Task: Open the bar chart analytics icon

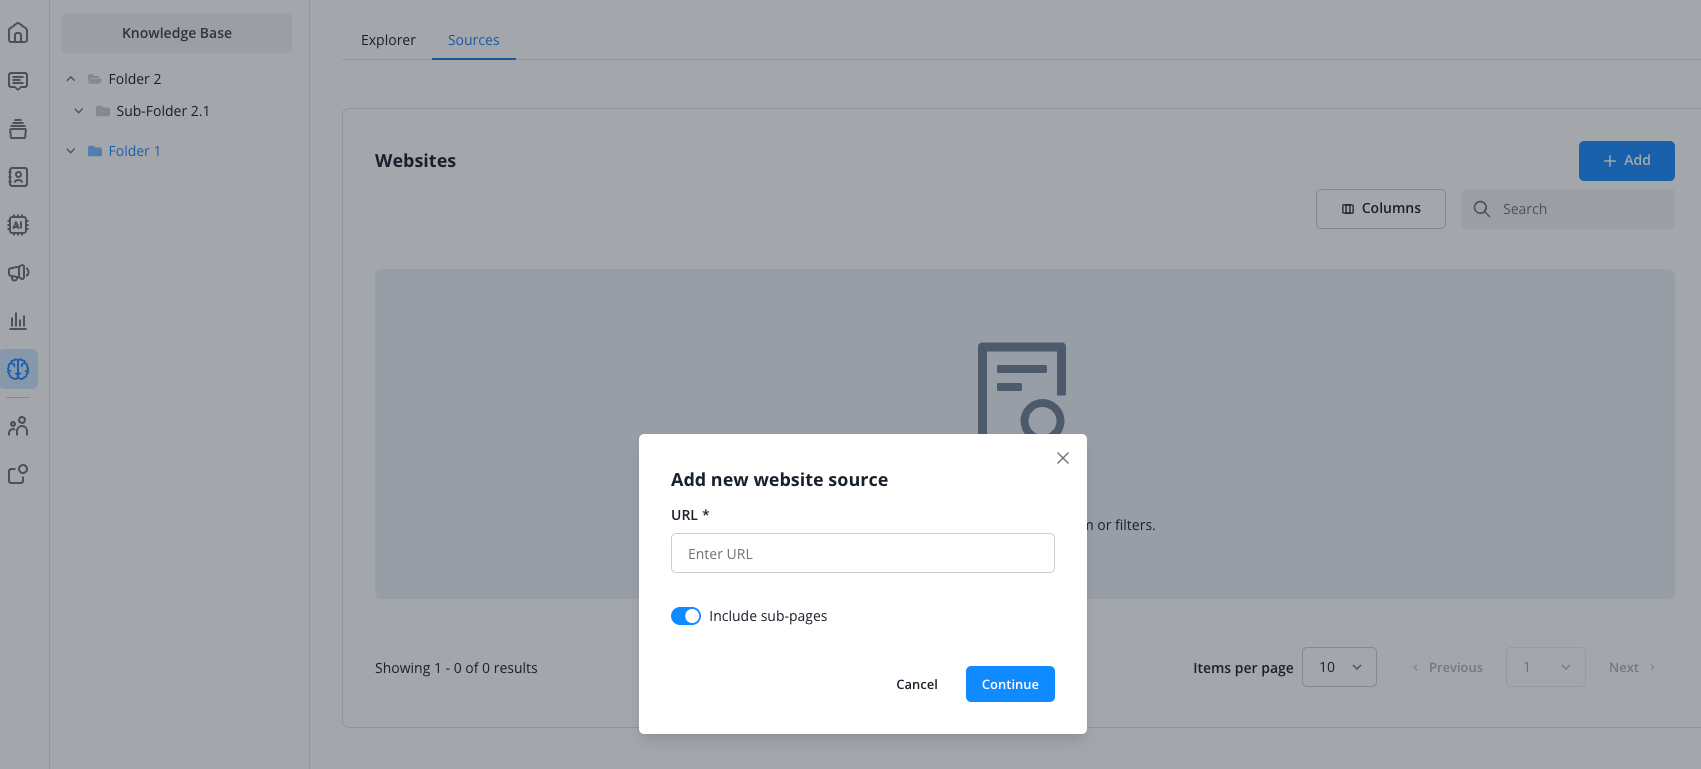Action: coord(18,321)
